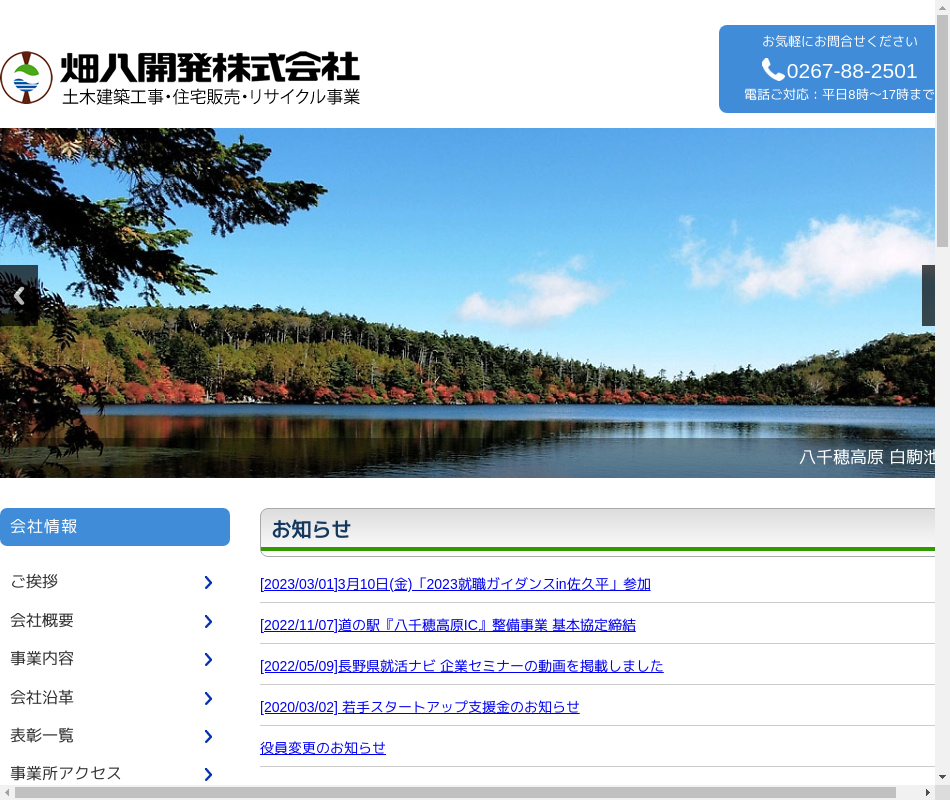Viewport: 950px width, 800px height.
Task: Show previous slide with left arrow
Action: 18,296
